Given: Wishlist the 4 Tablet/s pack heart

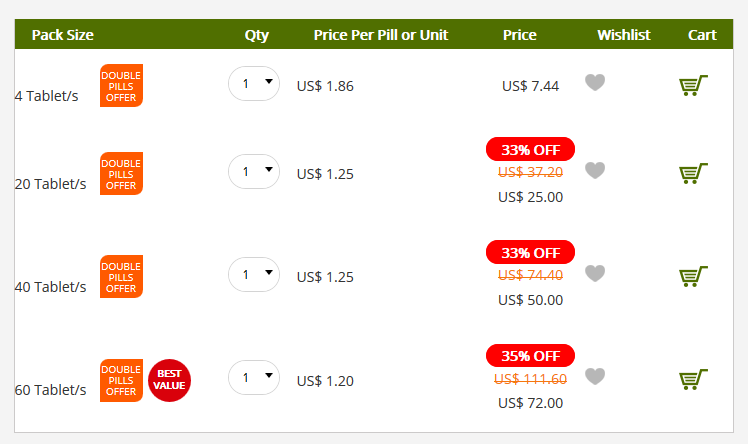Looking at the screenshot, I should [595, 83].
